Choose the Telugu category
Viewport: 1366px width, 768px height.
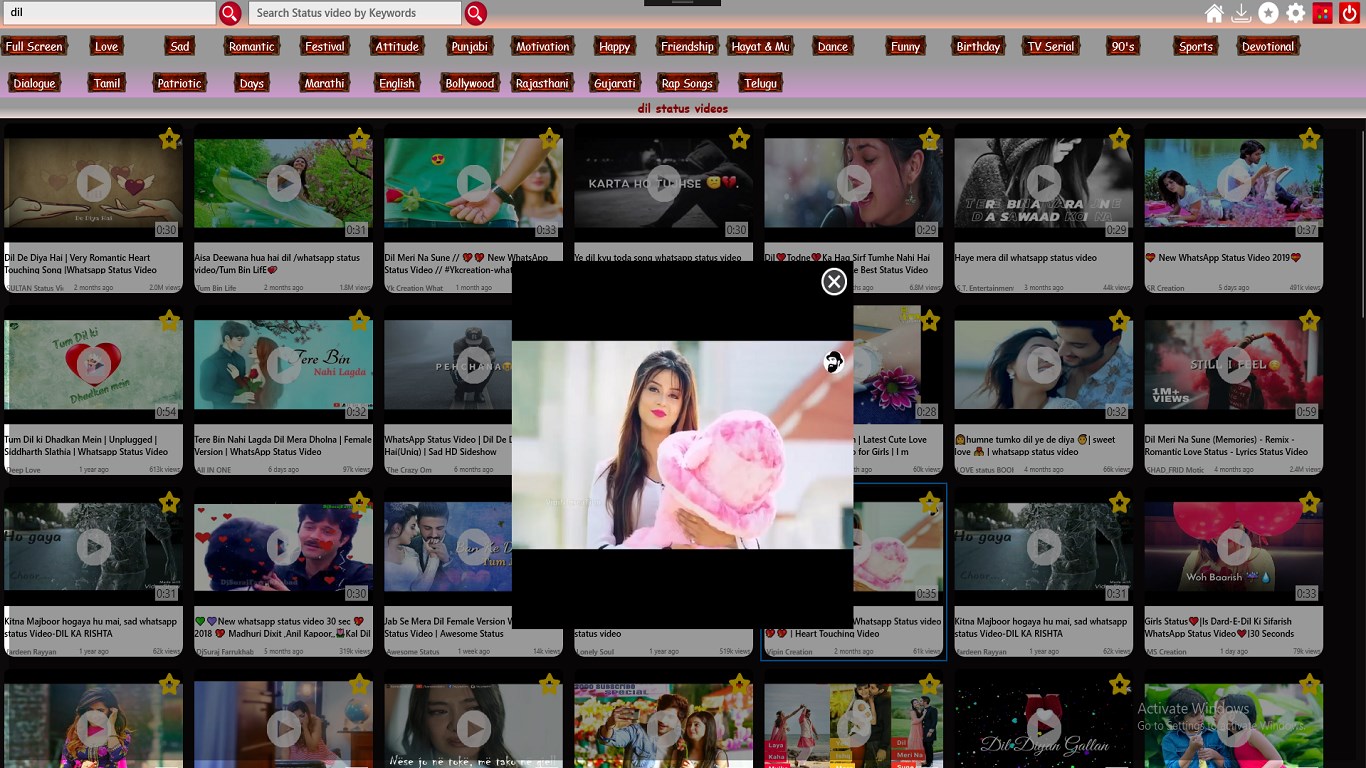pyautogui.click(x=761, y=84)
